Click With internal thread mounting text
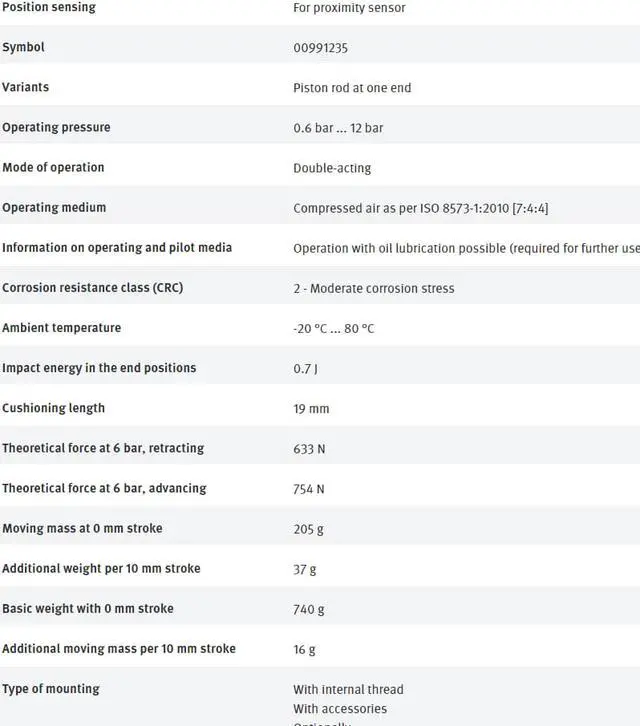640x726 pixels. (348, 689)
